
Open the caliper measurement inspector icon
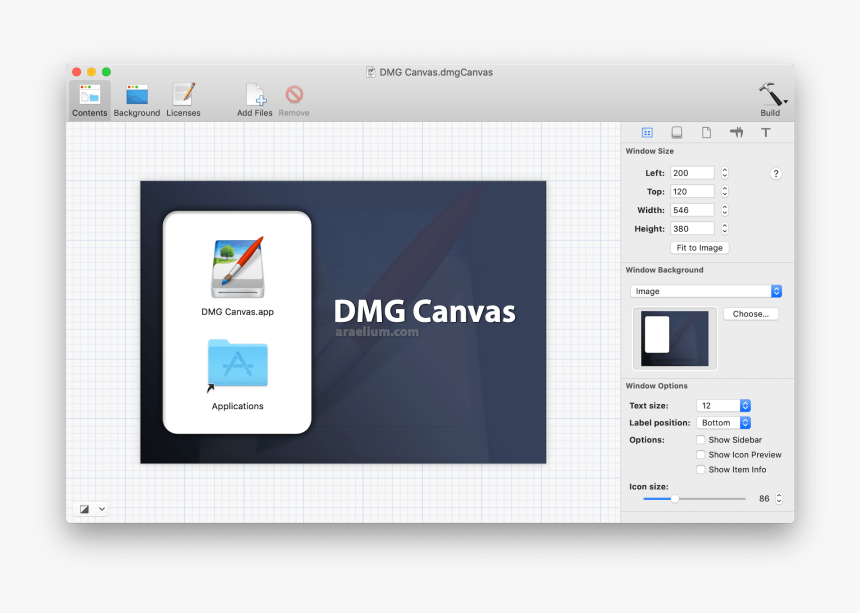pyautogui.click(x=736, y=132)
